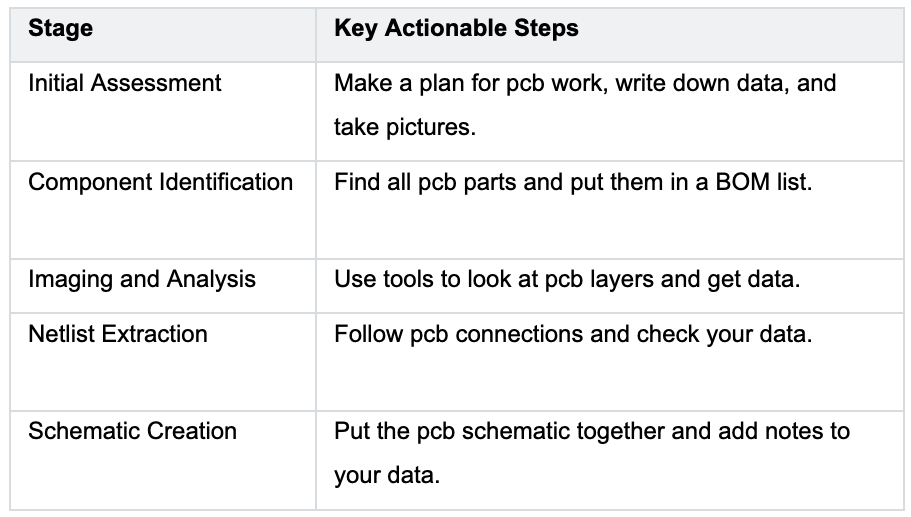Click the words 'add notes to'

783,431
